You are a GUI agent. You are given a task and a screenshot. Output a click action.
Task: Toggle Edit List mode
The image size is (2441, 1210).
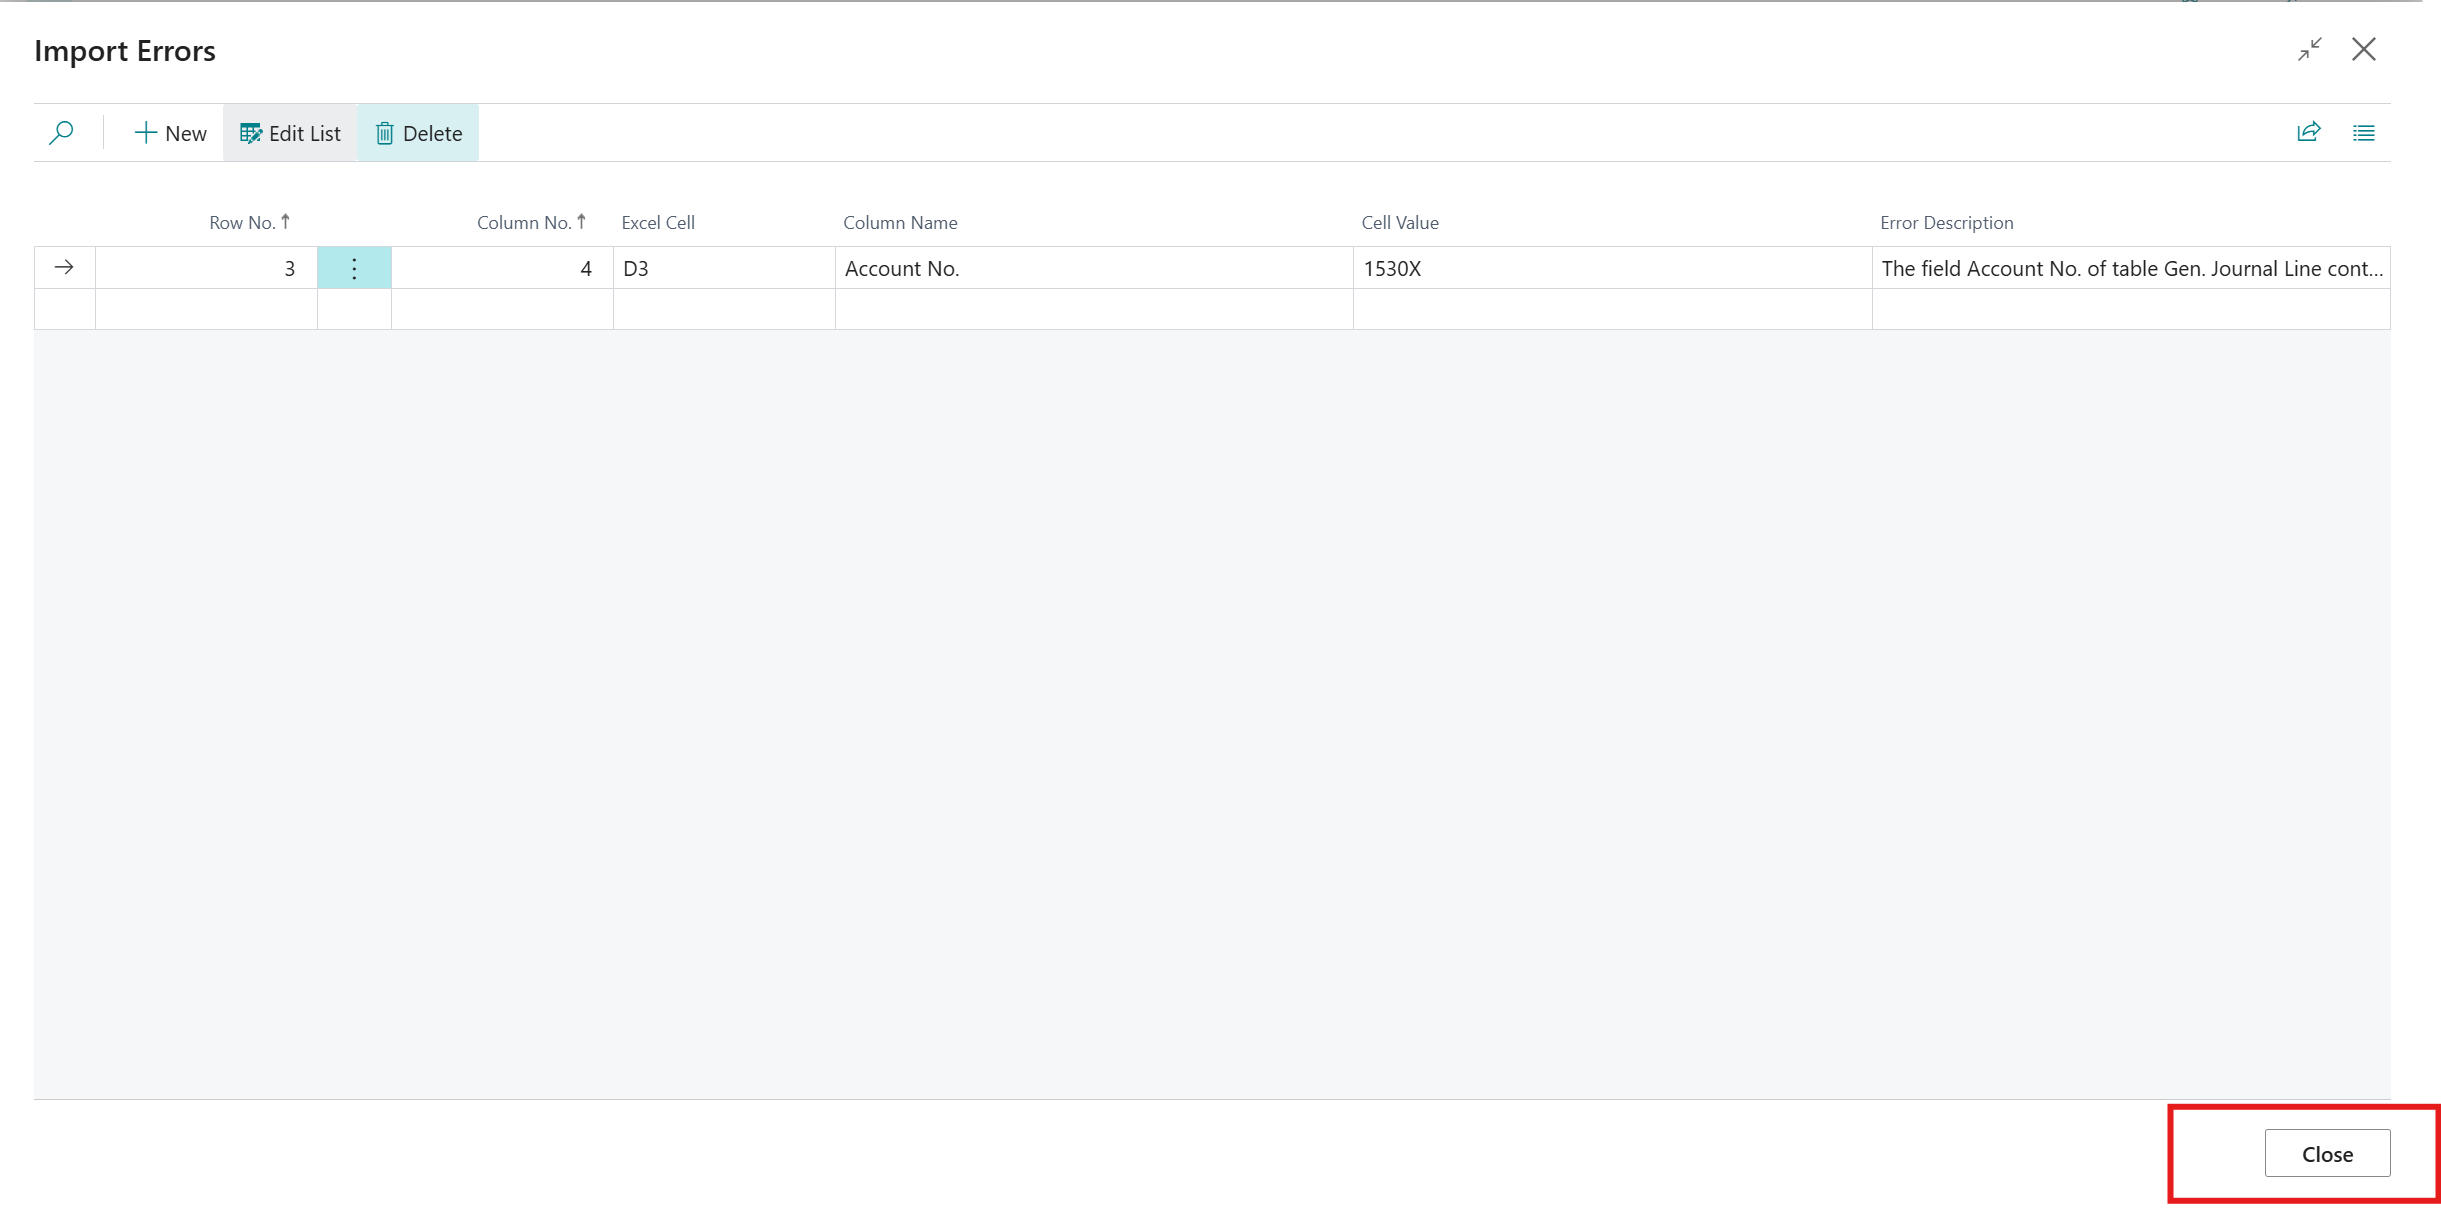tap(290, 133)
